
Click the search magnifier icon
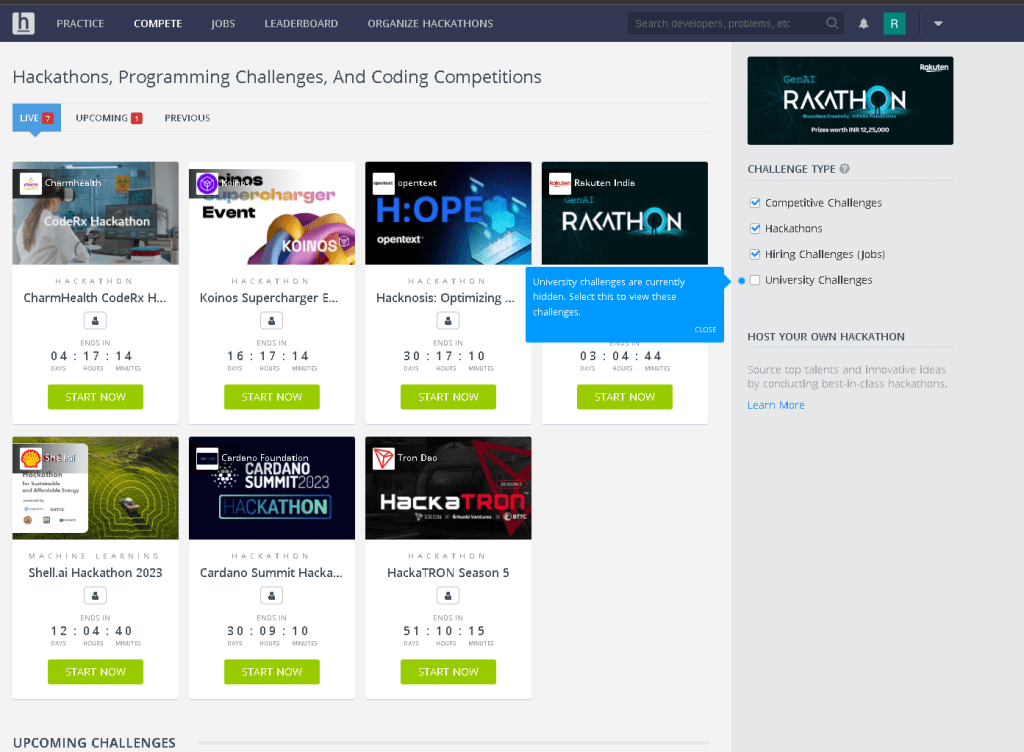click(x=831, y=24)
